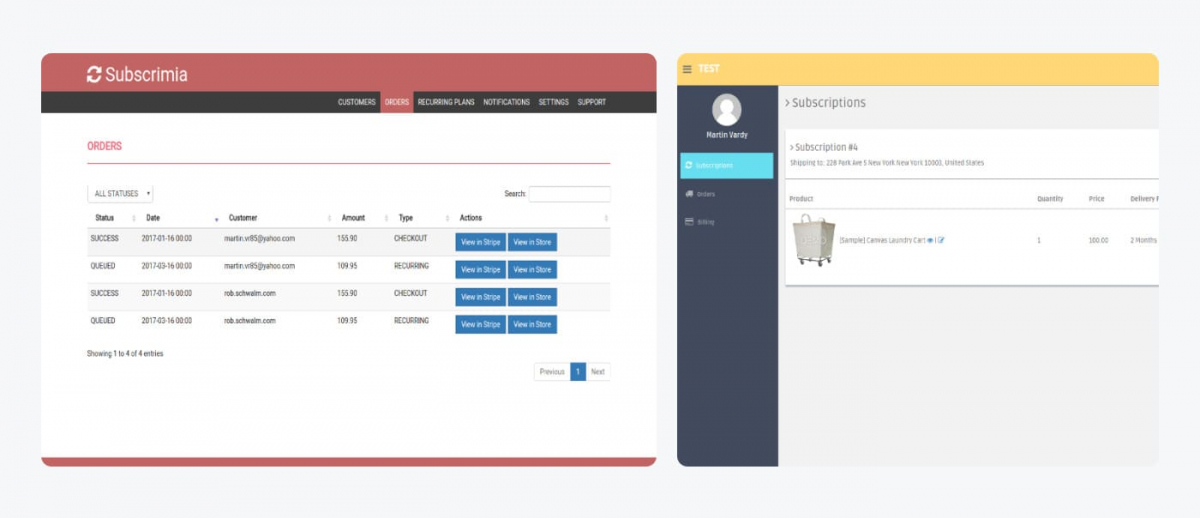Click the truck icon next to Orders in sidebar
Viewport: 1200px width, 518px height.
[688, 193]
